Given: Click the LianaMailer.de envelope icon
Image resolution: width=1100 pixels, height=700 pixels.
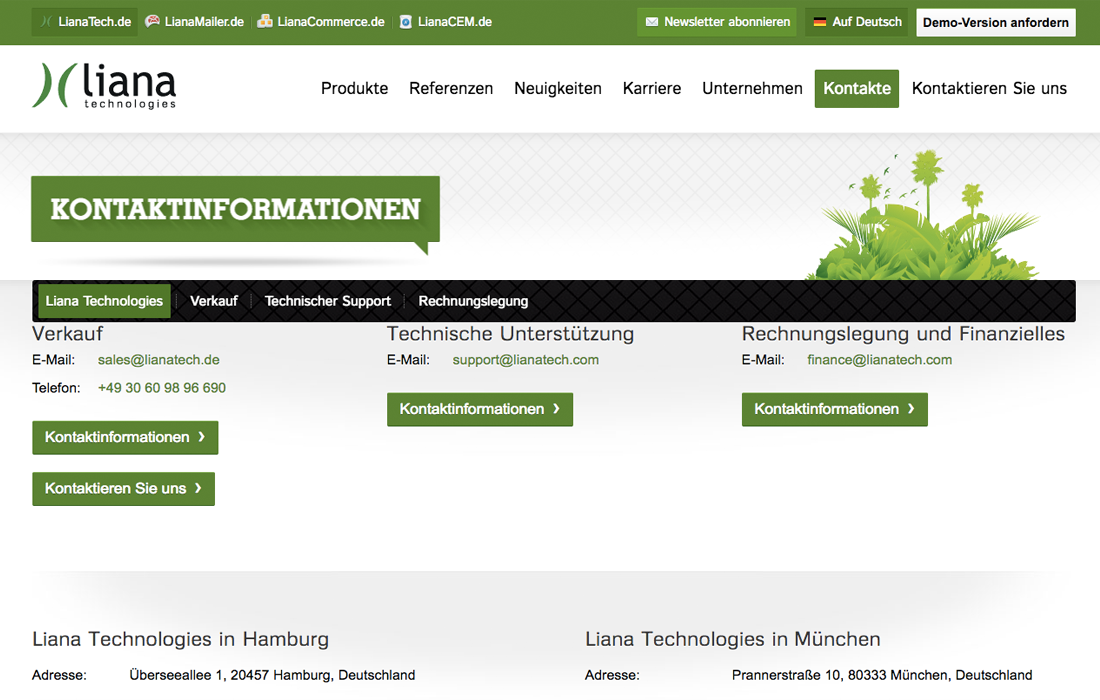Looking at the screenshot, I should 152,22.
